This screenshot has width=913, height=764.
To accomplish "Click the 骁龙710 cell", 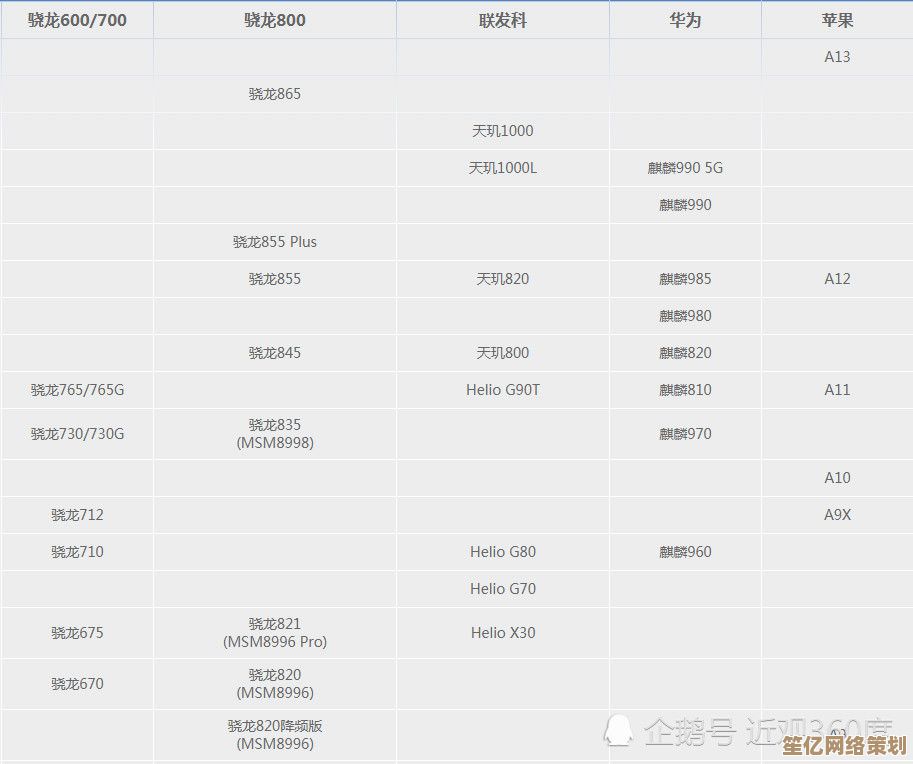I will point(77,552).
